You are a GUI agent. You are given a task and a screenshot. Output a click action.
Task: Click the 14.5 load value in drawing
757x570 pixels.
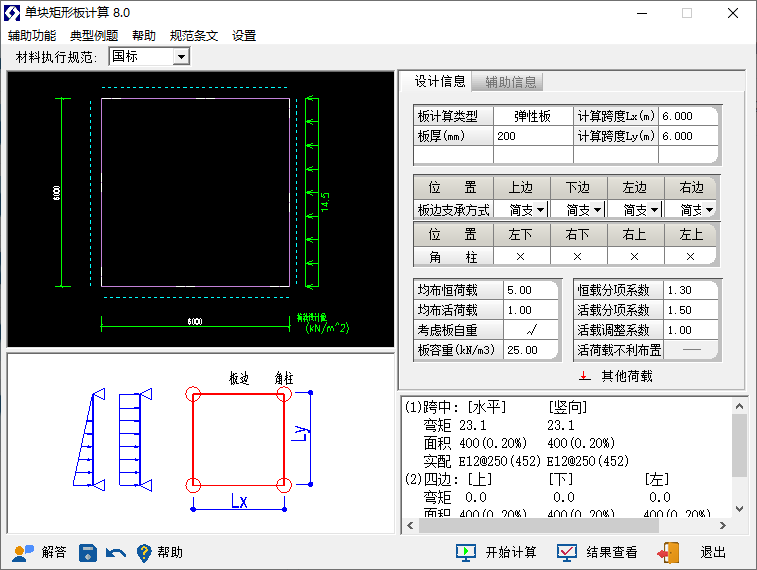tap(325, 202)
